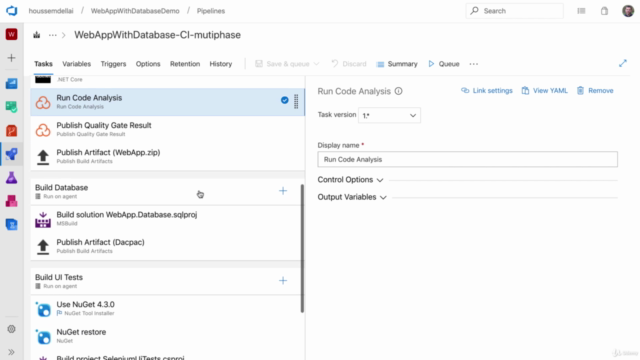
Task: Open the work items list icon in header
Action: (x=581, y=11)
